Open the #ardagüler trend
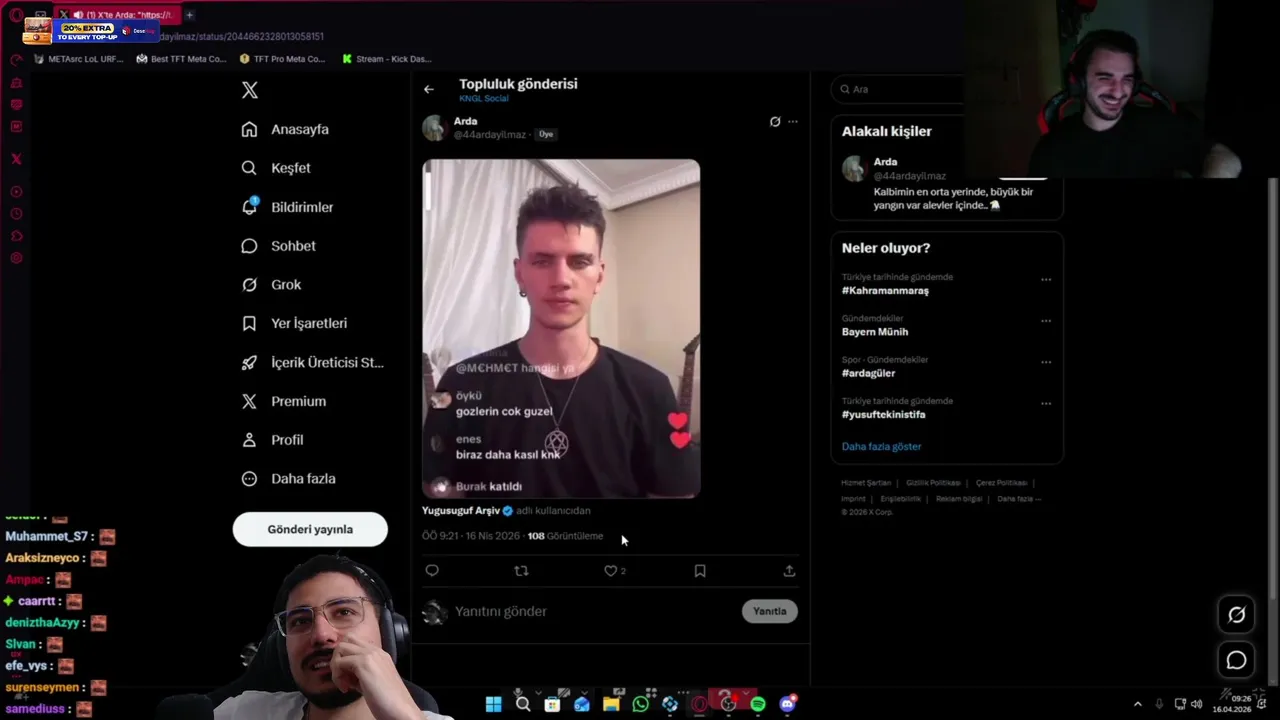 868,373
